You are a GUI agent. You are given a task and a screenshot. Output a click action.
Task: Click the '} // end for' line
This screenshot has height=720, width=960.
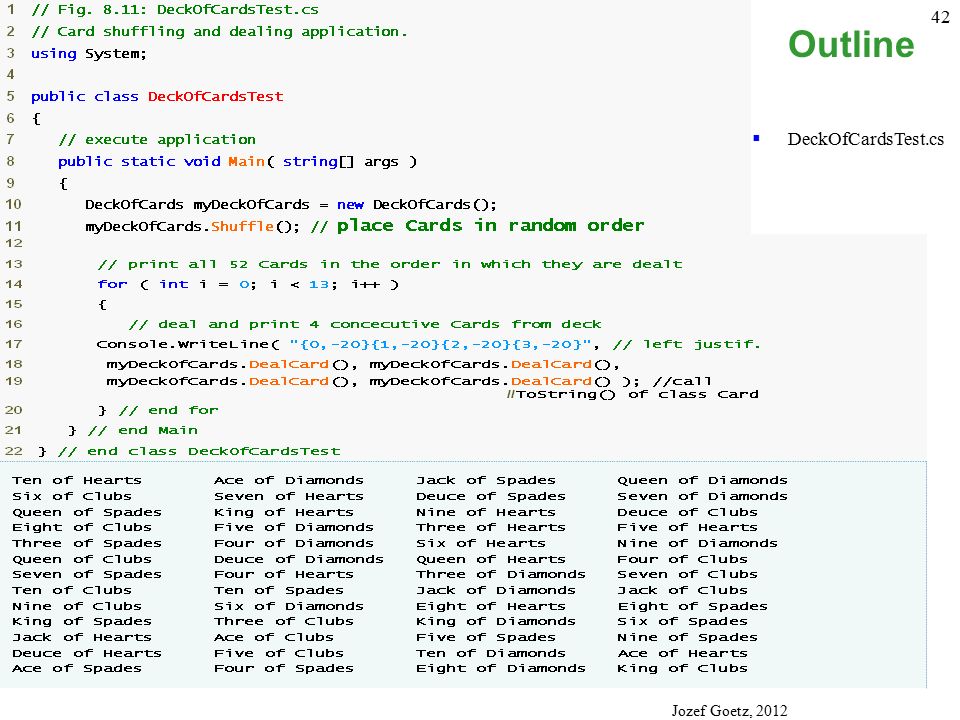tap(158, 410)
